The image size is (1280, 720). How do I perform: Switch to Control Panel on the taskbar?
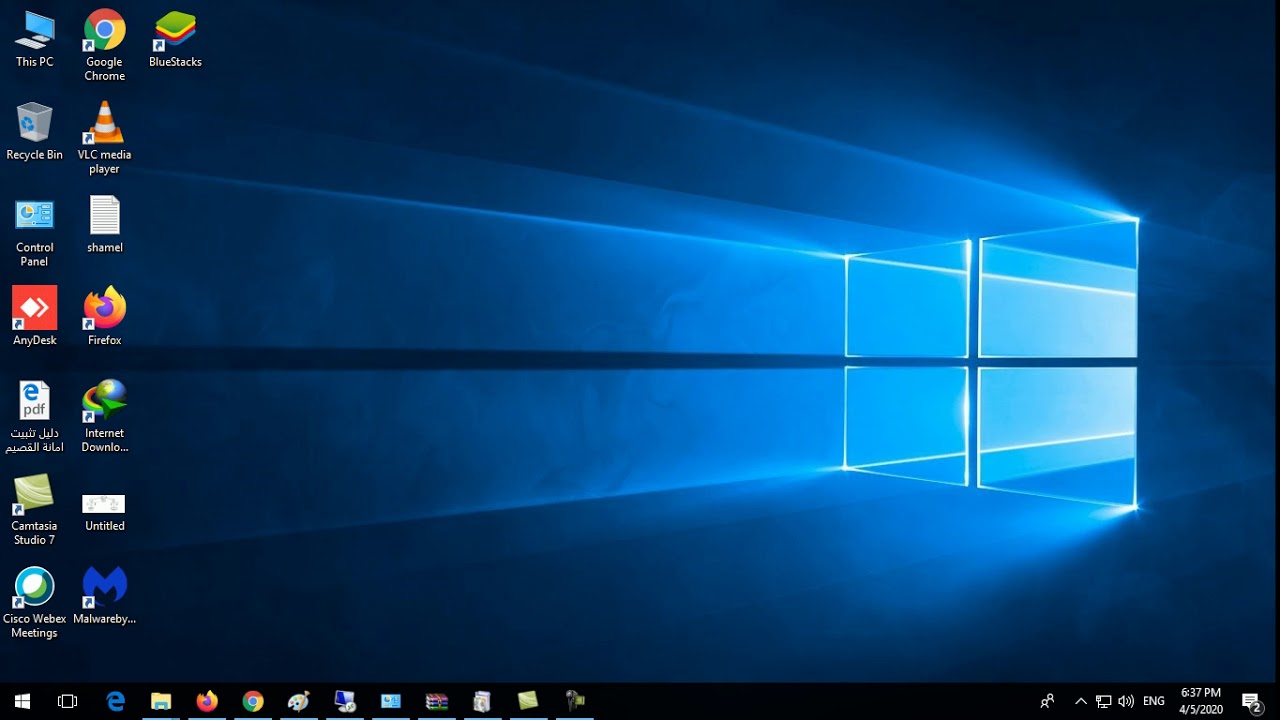coord(390,701)
